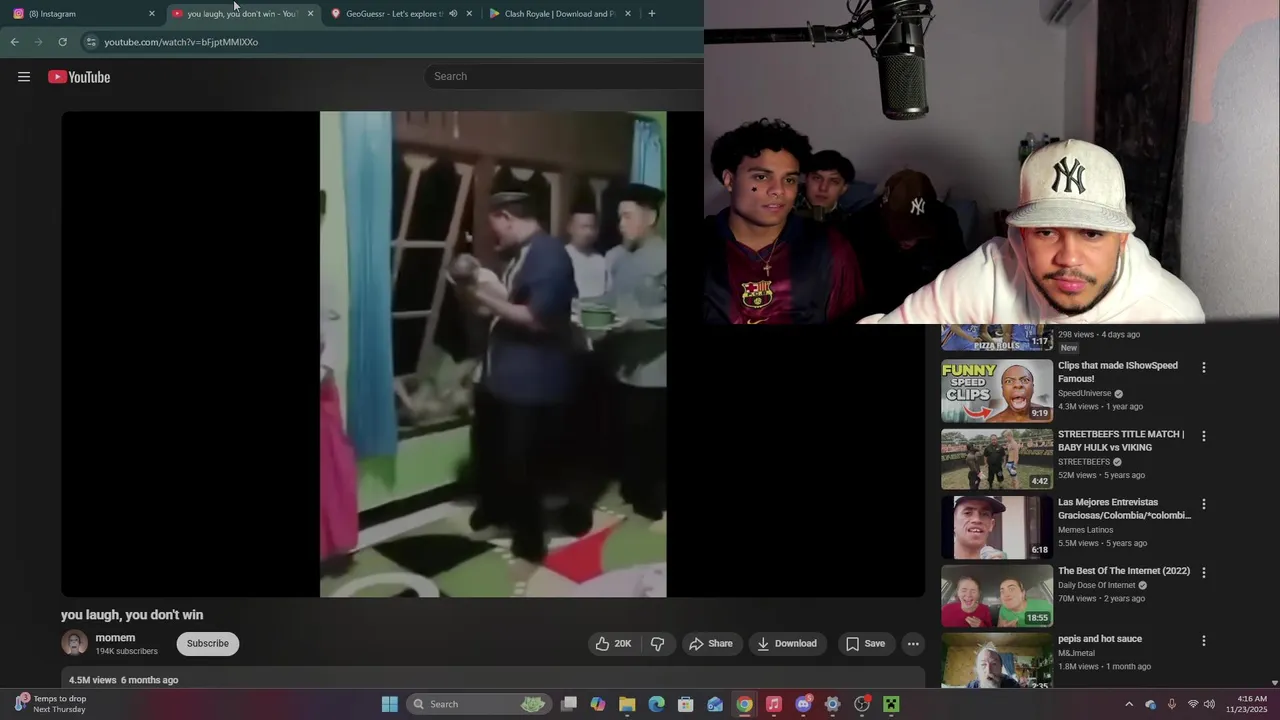Open options menu for IShowSpeed clips video
Viewport: 1280px width, 720px height.
tap(1204, 367)
